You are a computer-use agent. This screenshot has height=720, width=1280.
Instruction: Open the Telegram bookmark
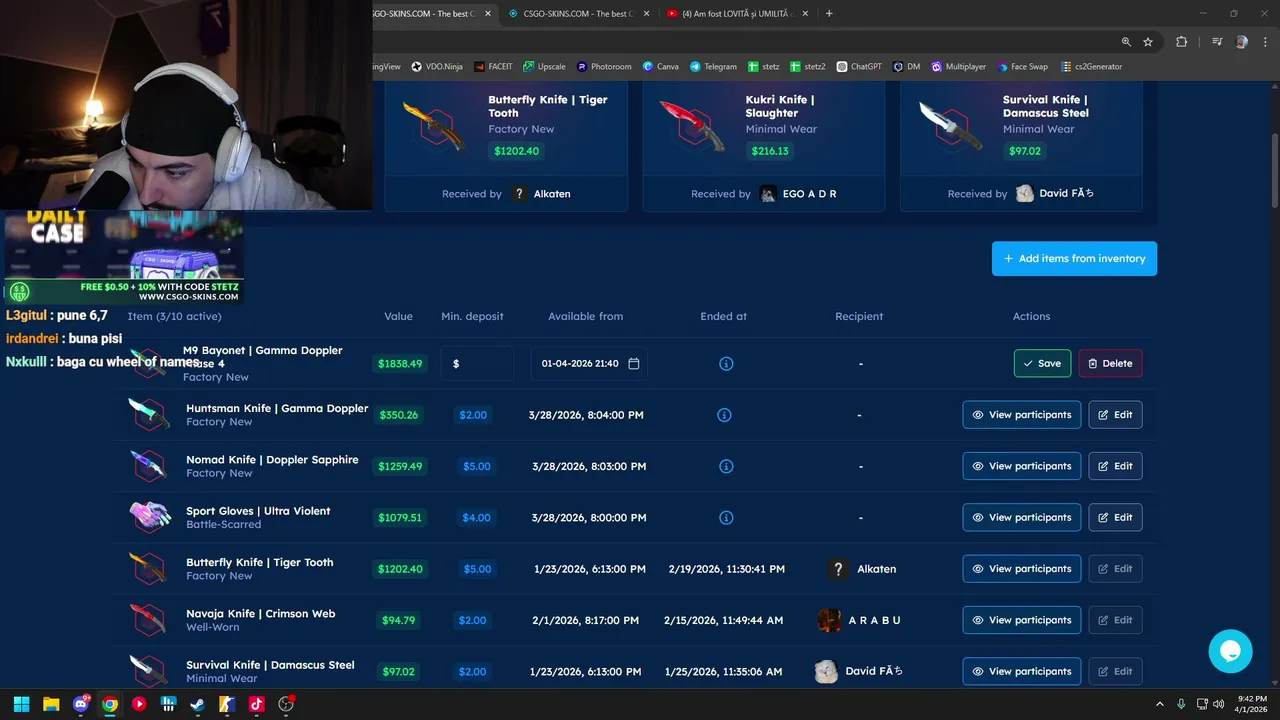(x=713, y=67)
